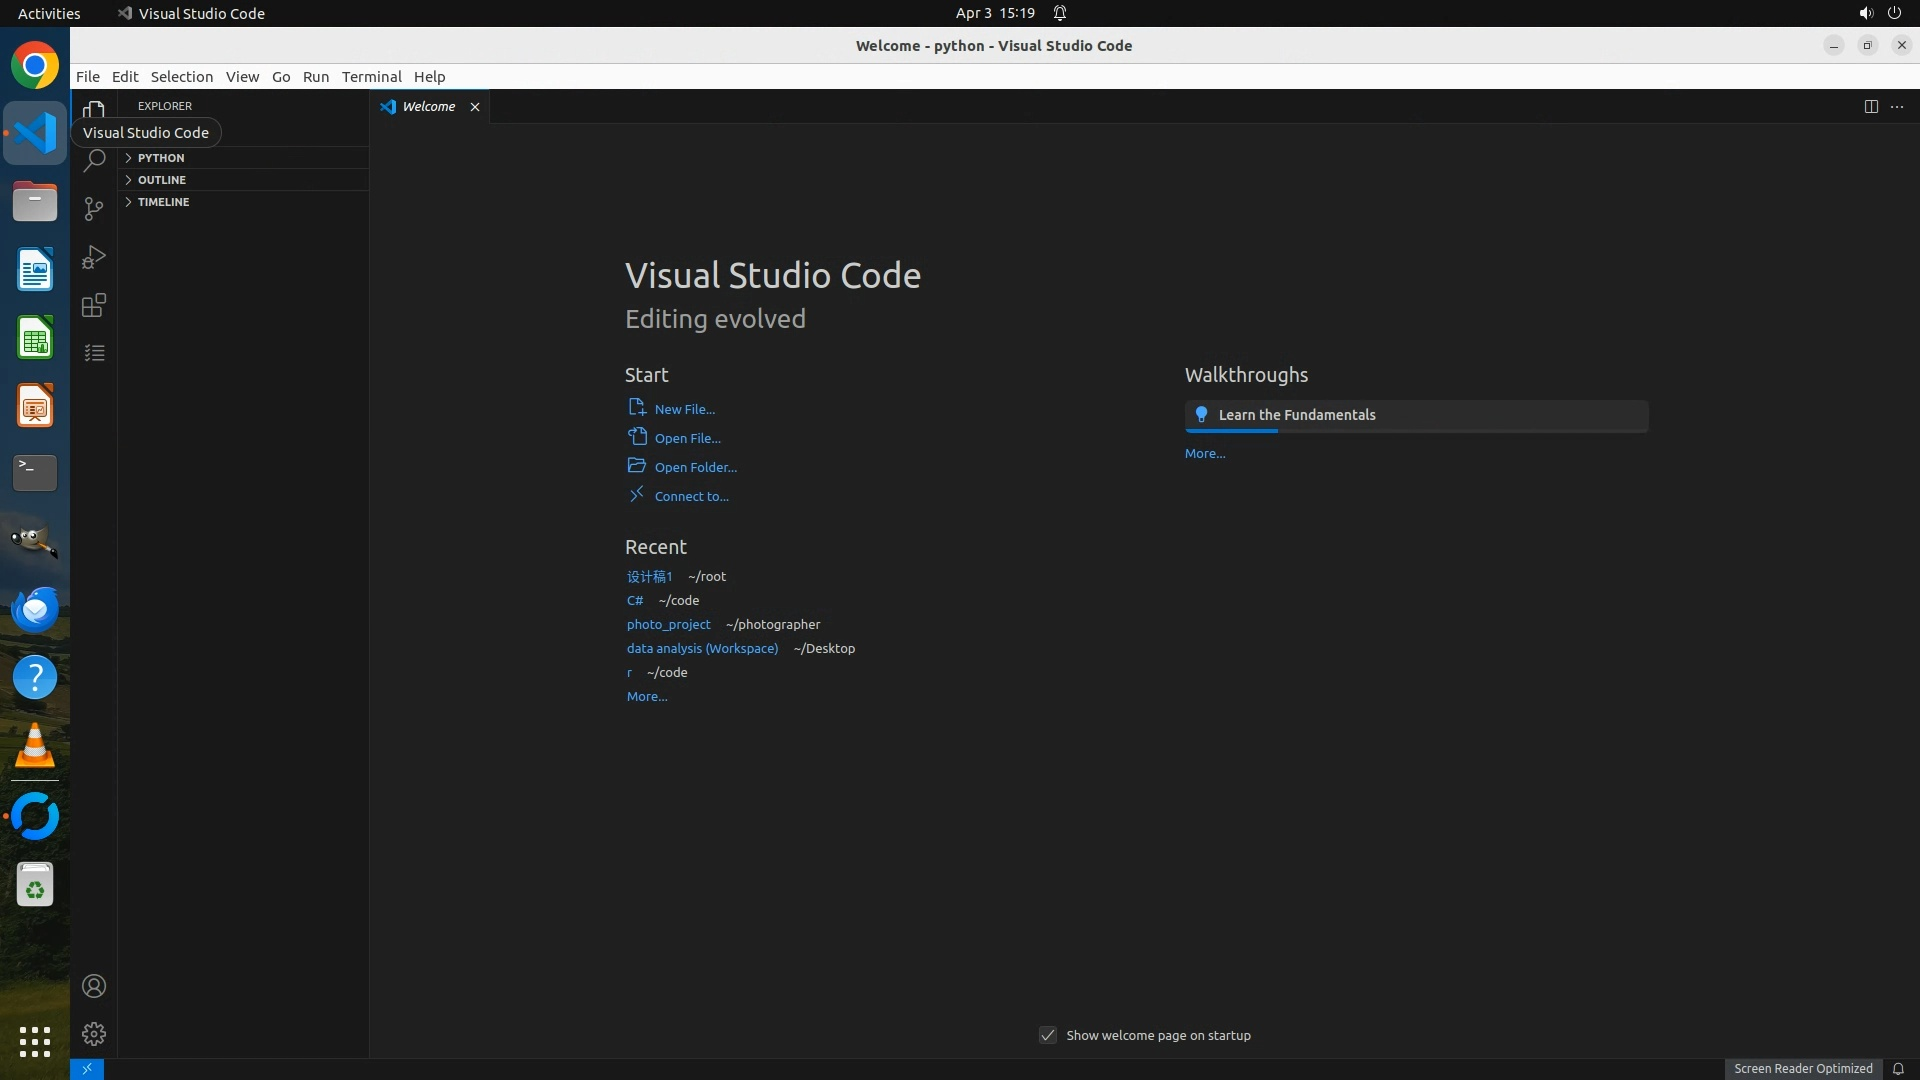Toggle Show welcome page on startup checkbox
This screenshot has width=1920, height=1080.
(x=1048, y=1035)
